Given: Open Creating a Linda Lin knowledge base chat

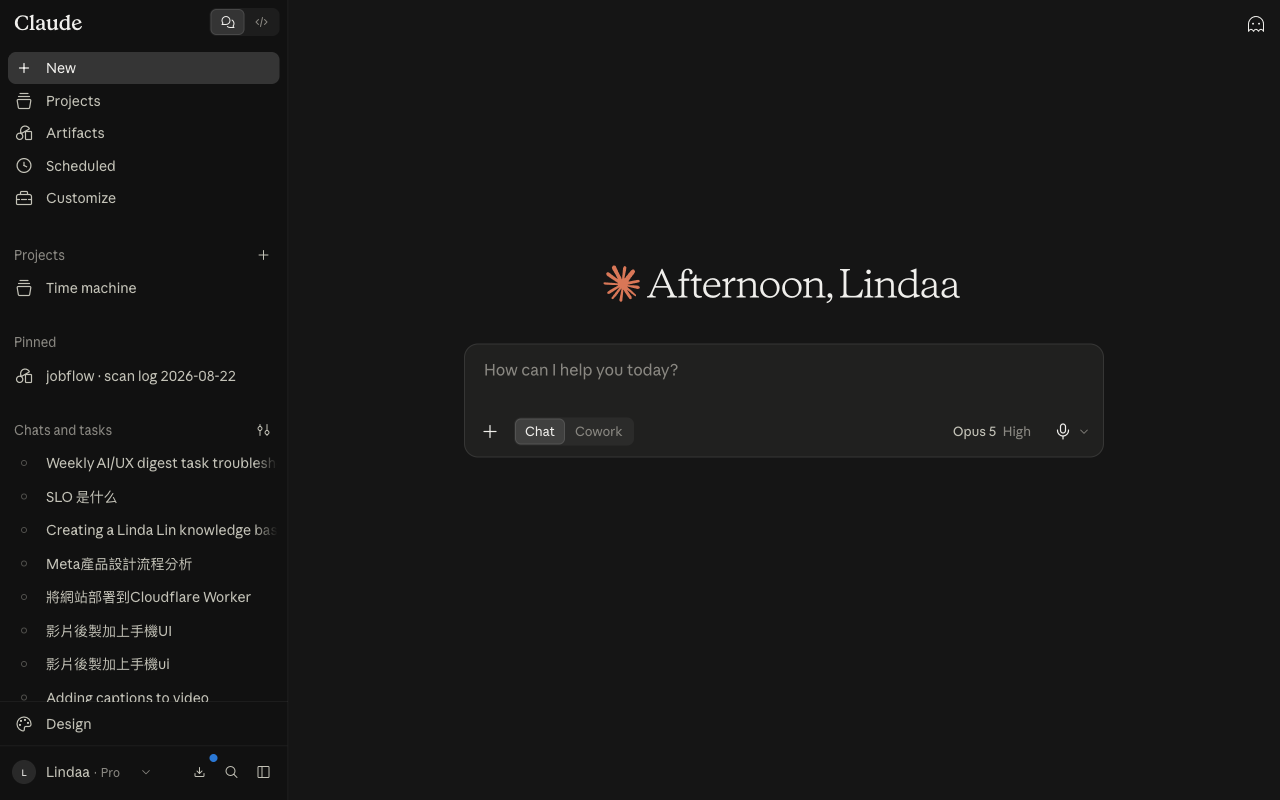Looking at the screenshot, I should point(143,530).
